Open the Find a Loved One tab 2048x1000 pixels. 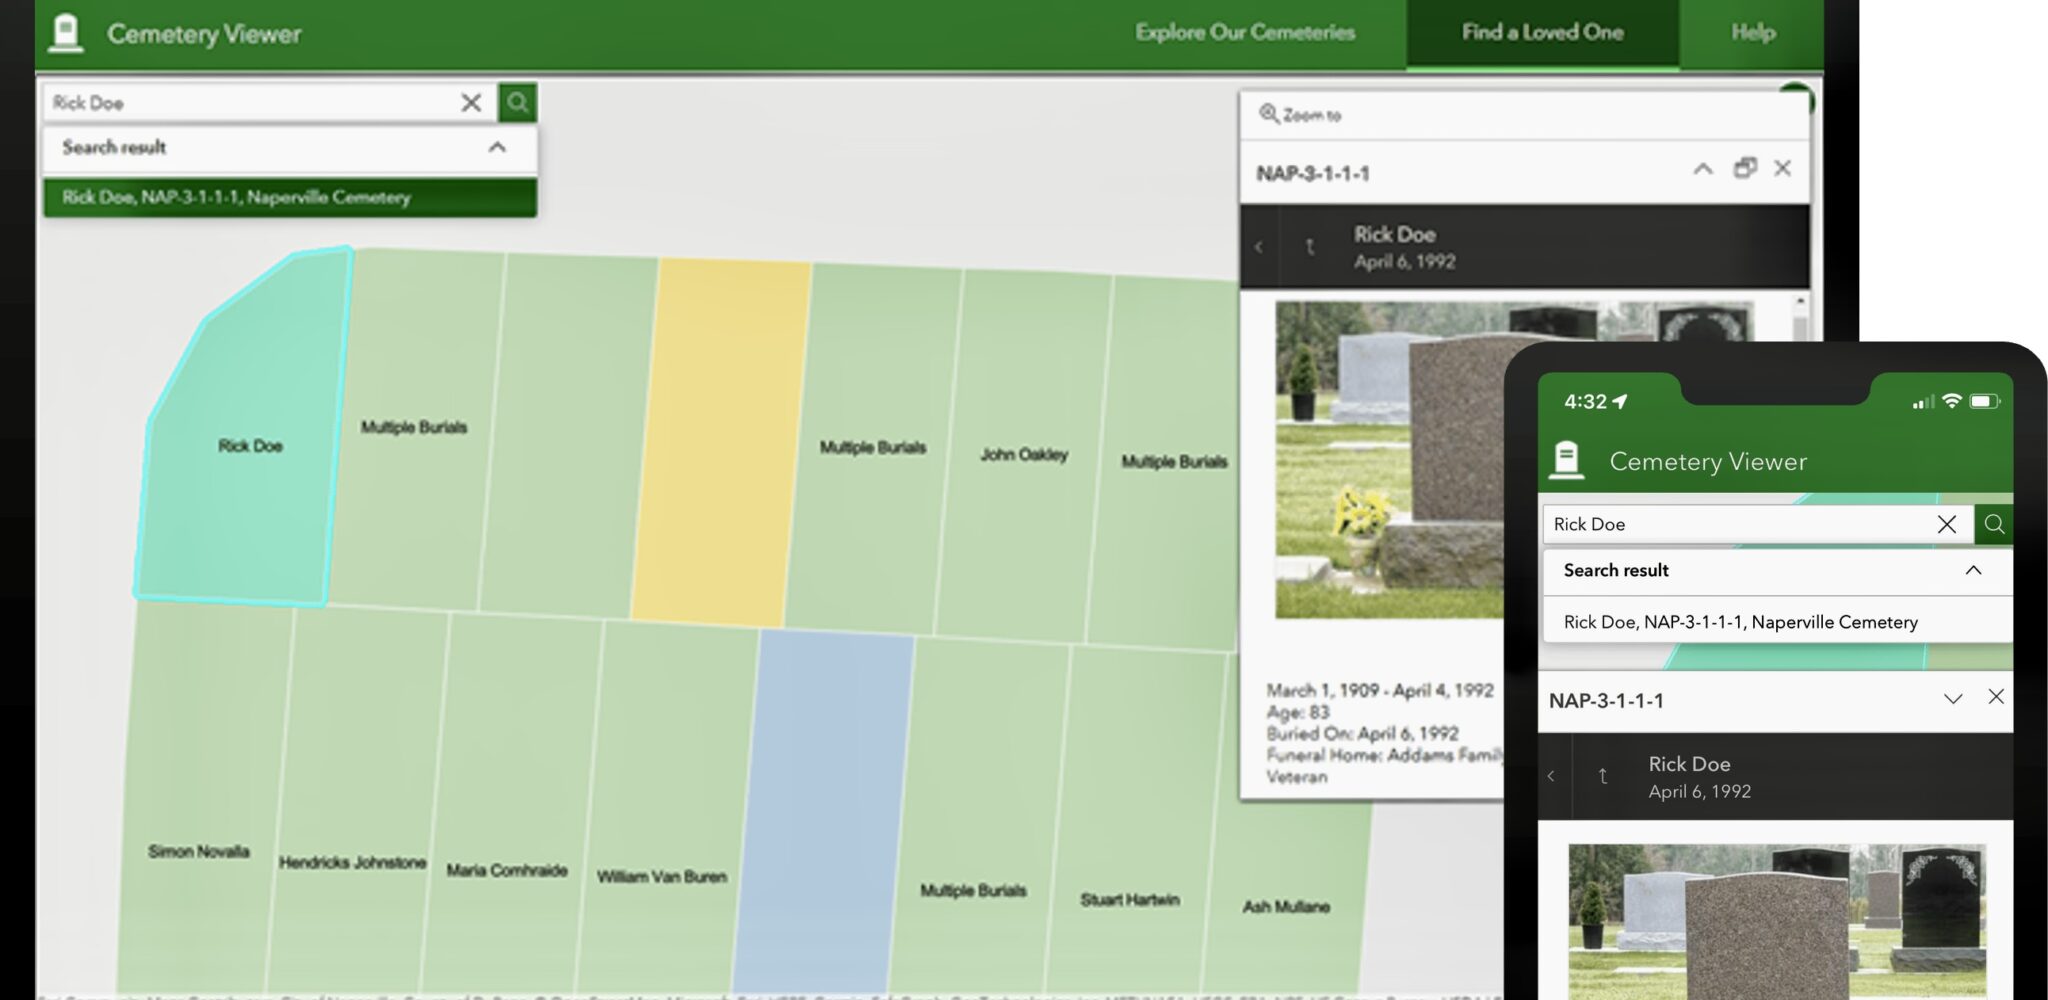click(1541, 31)
